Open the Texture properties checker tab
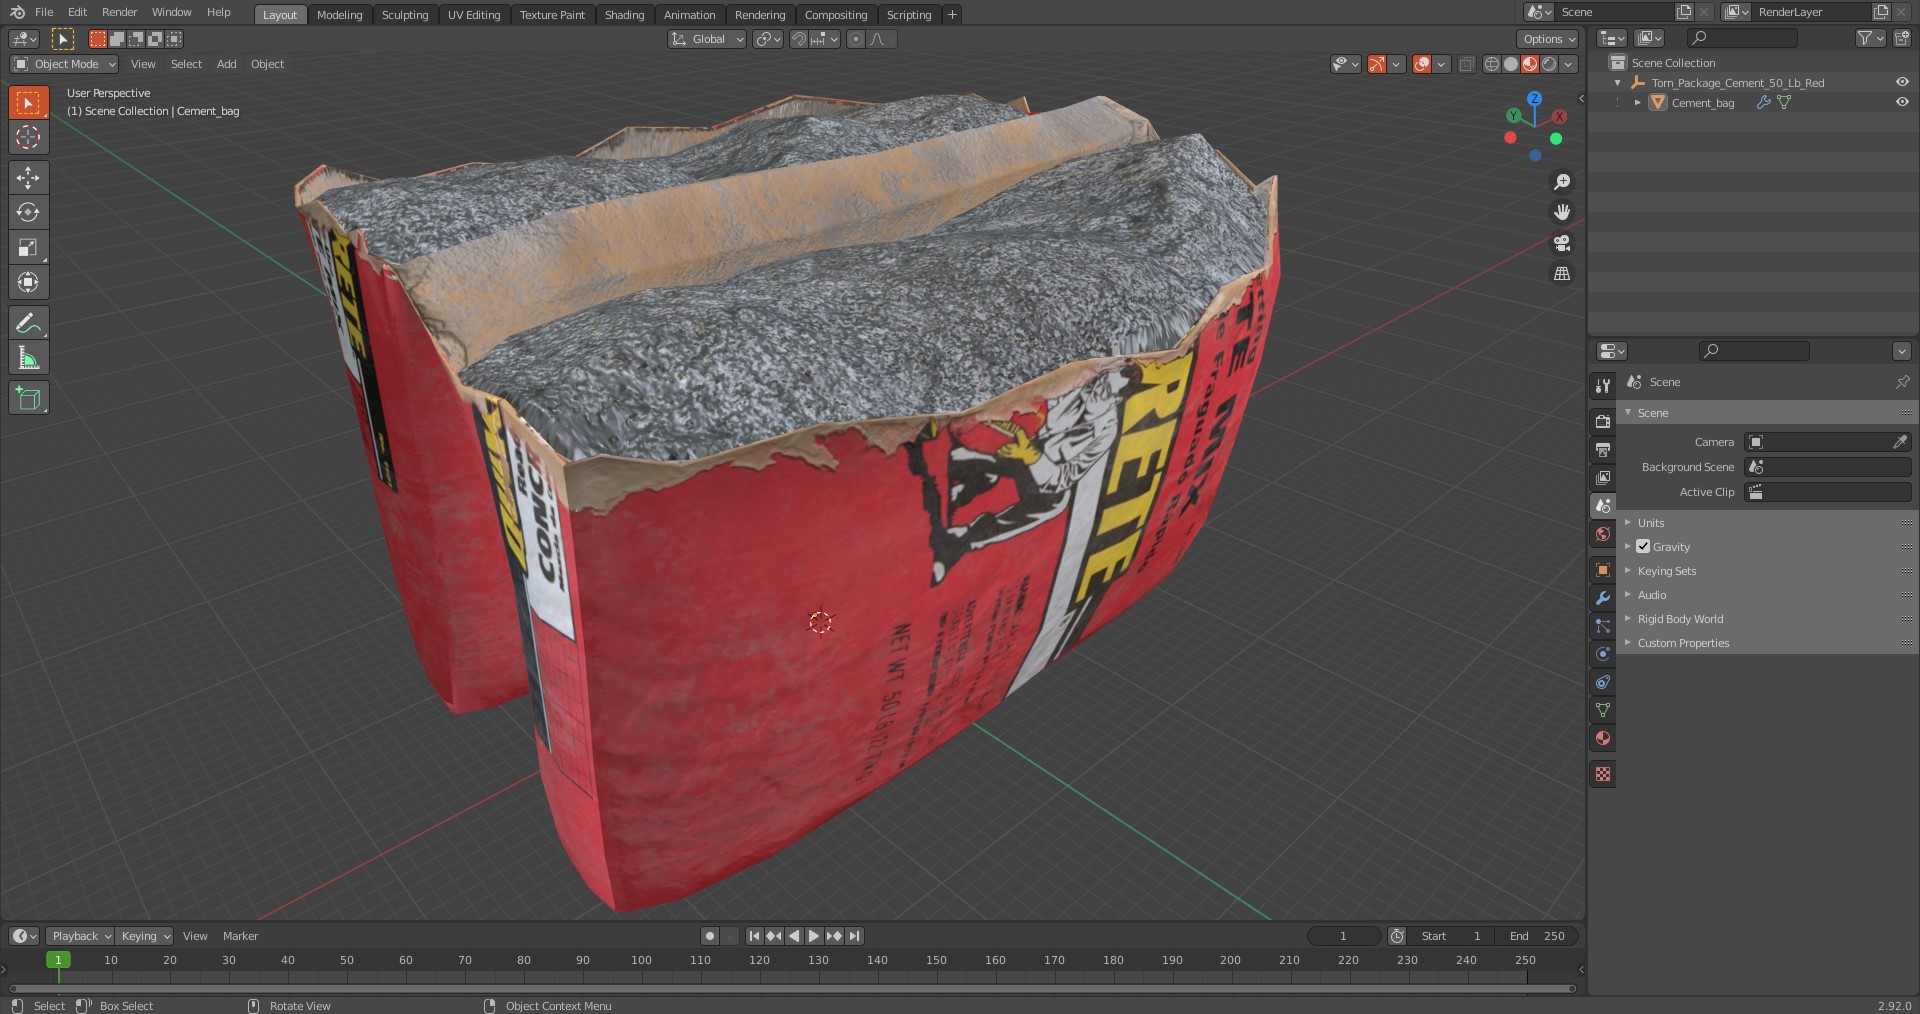 click(x=1603, y=774)
